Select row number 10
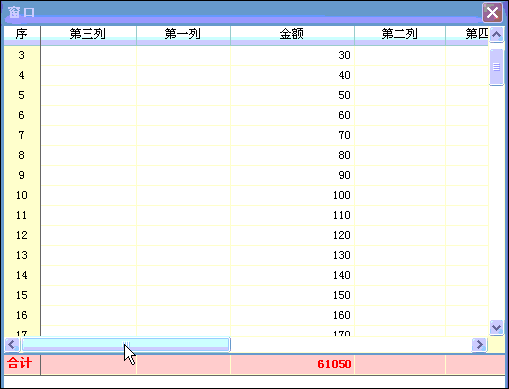Screen dimensions: 509x389 22,195
